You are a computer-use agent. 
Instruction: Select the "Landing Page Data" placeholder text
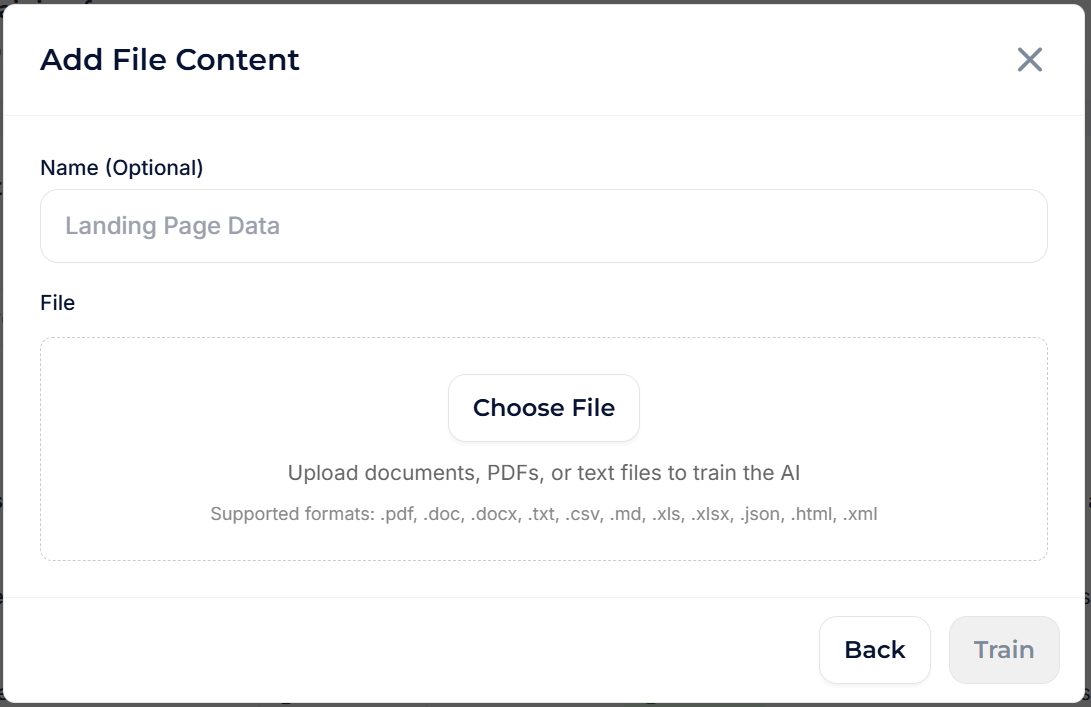(x=172, y=226)
